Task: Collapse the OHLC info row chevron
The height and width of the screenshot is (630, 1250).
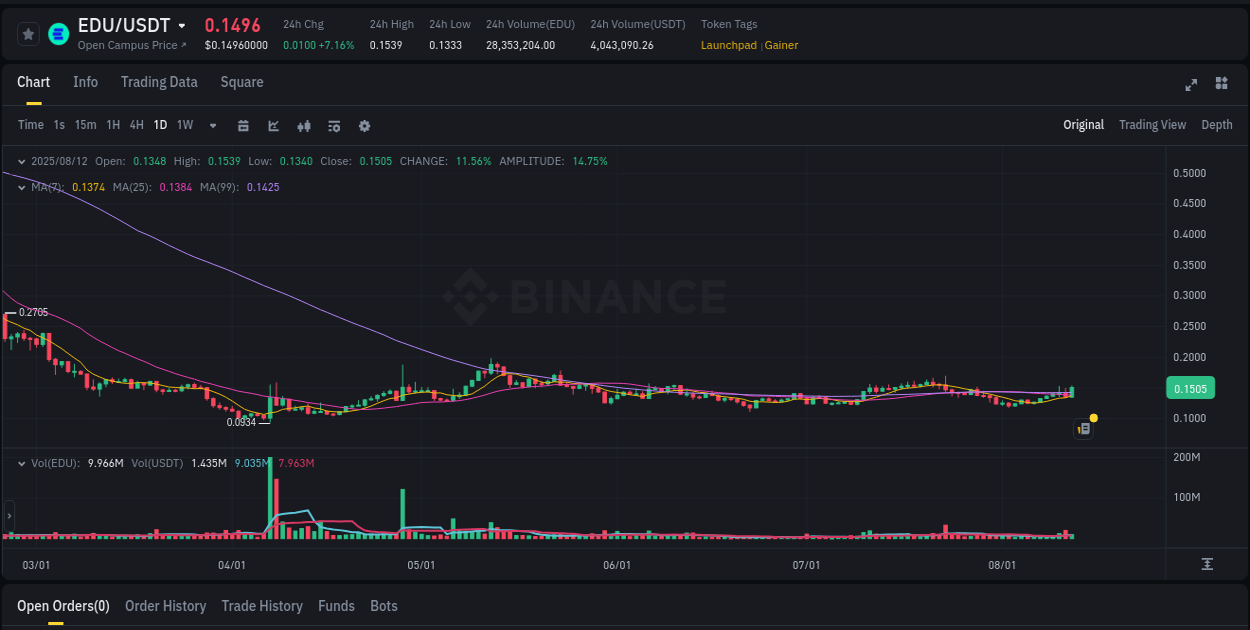Action: point(21,160)
